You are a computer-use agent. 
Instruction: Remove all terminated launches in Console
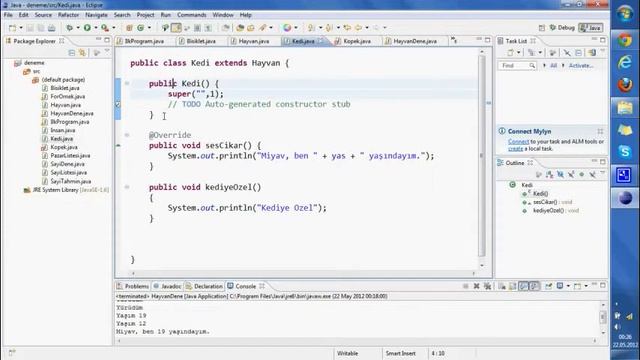click(x=487, y=286)
